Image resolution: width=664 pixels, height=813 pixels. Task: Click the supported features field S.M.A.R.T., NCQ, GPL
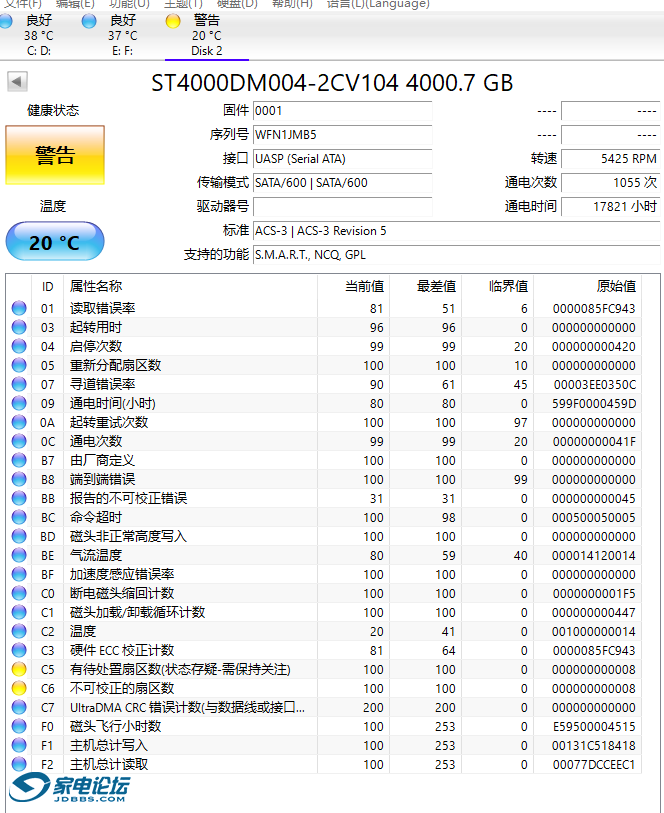click(456, 255)
